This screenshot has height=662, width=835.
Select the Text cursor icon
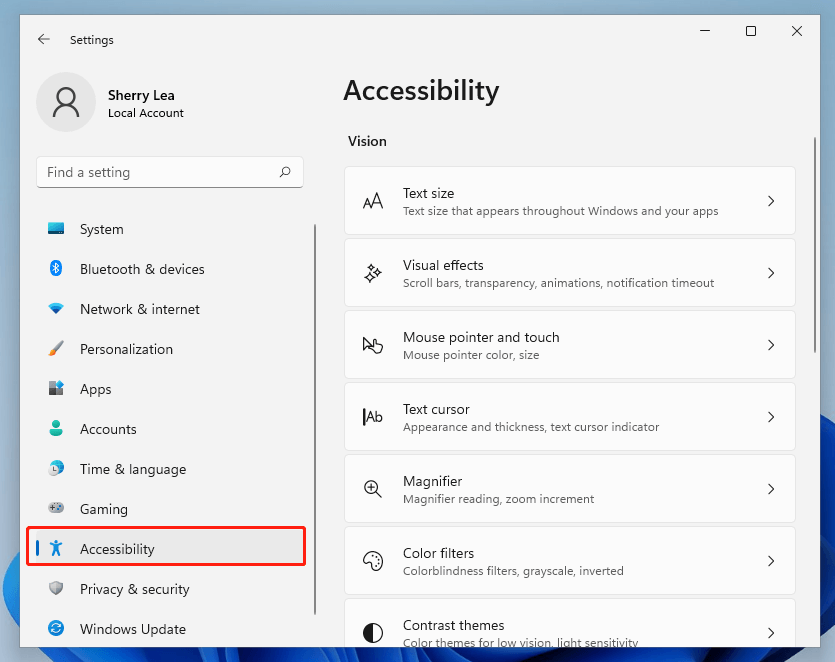tap(373, 416)
